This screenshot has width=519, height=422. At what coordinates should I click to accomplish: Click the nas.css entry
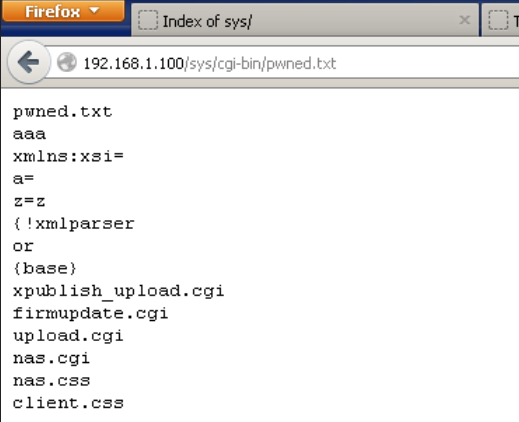(x=51, y=381)
